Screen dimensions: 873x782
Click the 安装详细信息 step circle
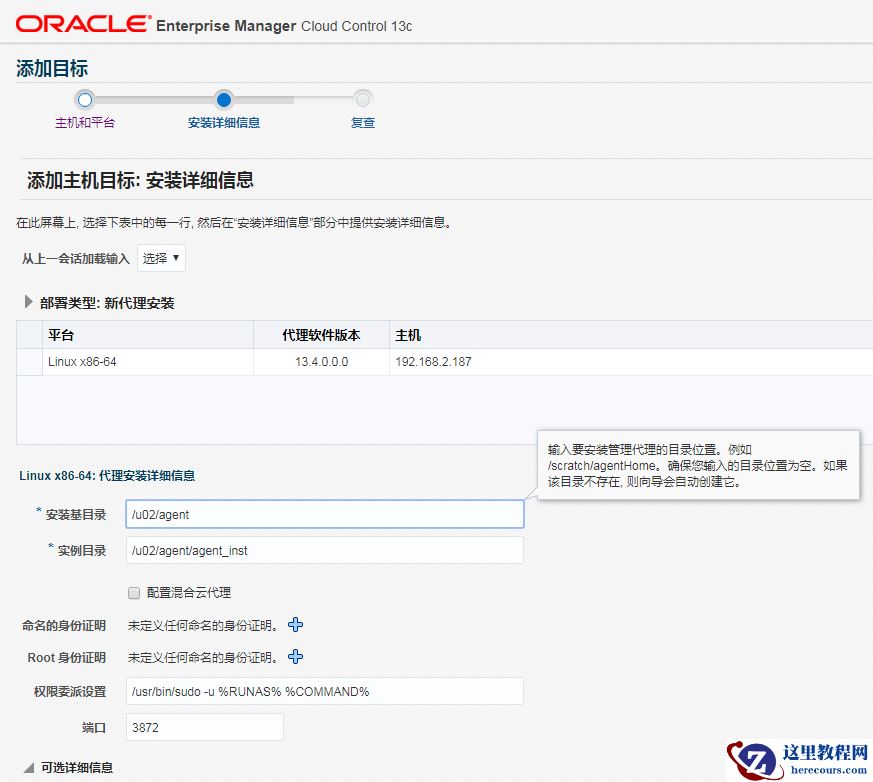[x=224, y=100]
